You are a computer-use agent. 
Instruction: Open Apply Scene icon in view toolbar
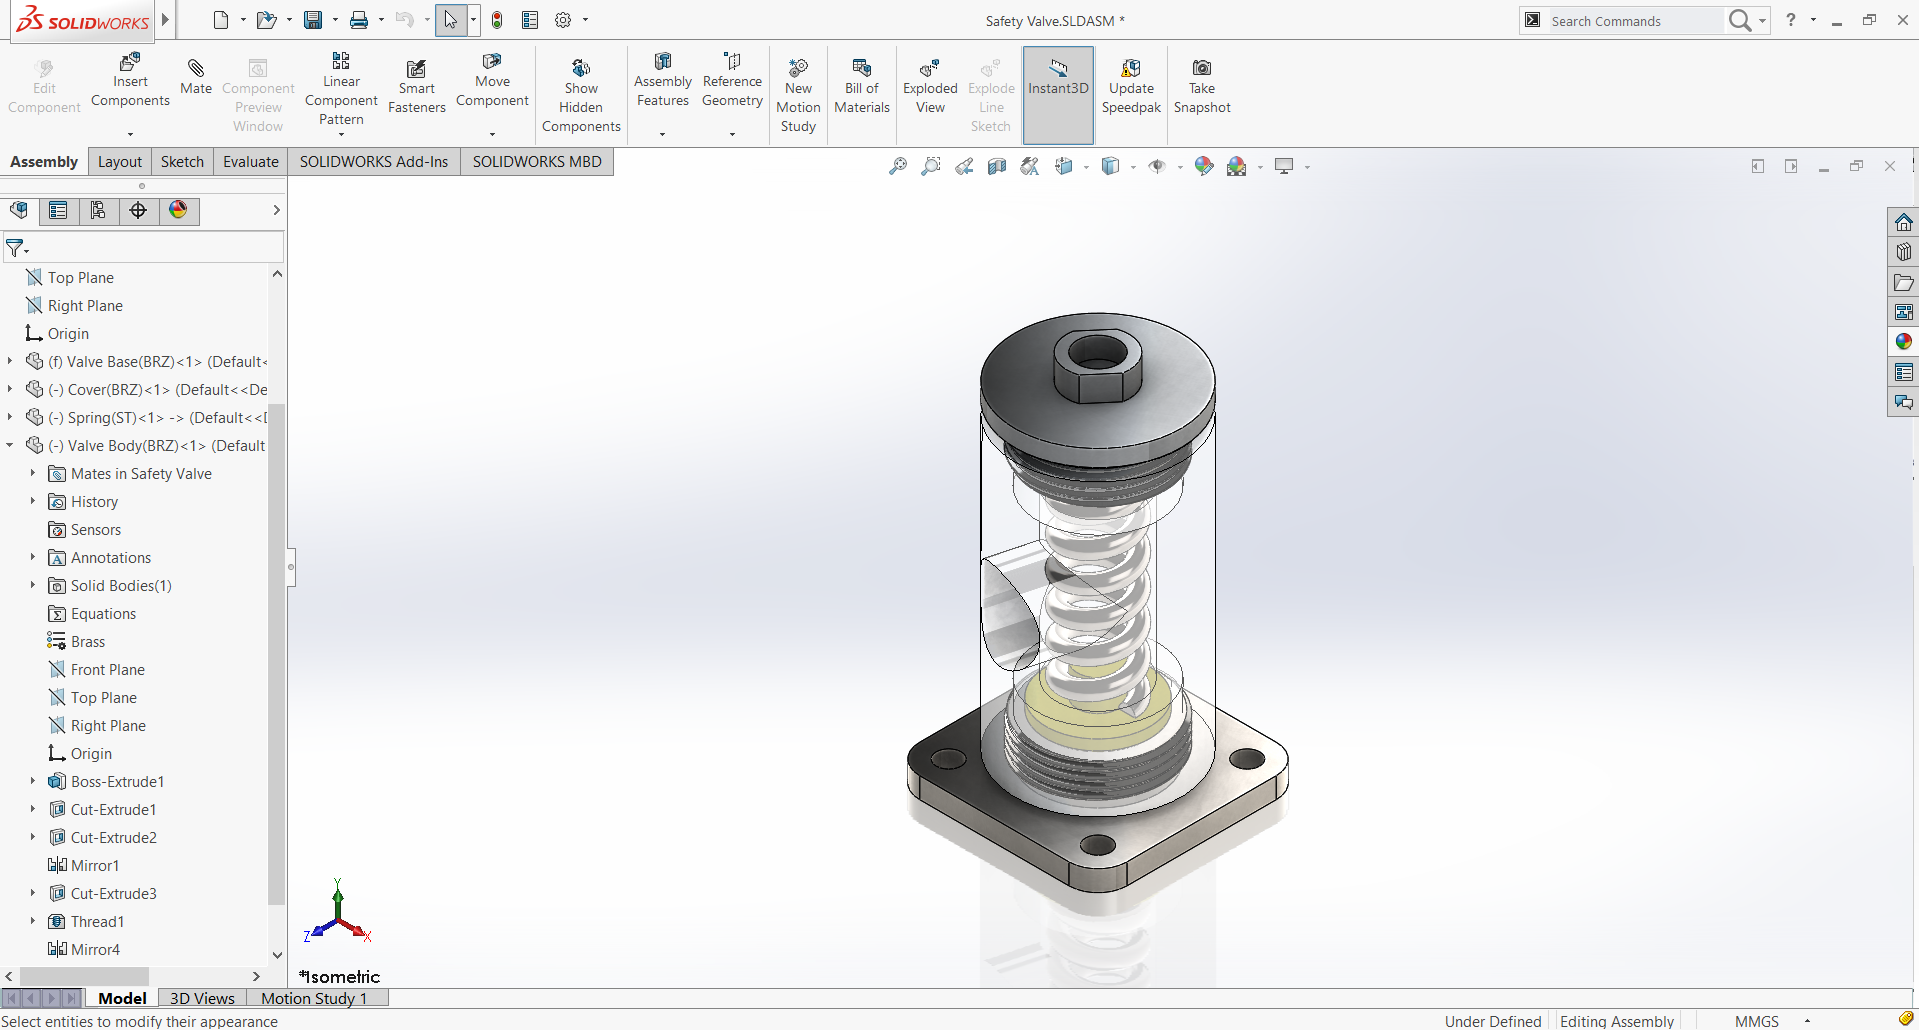pos(1237,166)
